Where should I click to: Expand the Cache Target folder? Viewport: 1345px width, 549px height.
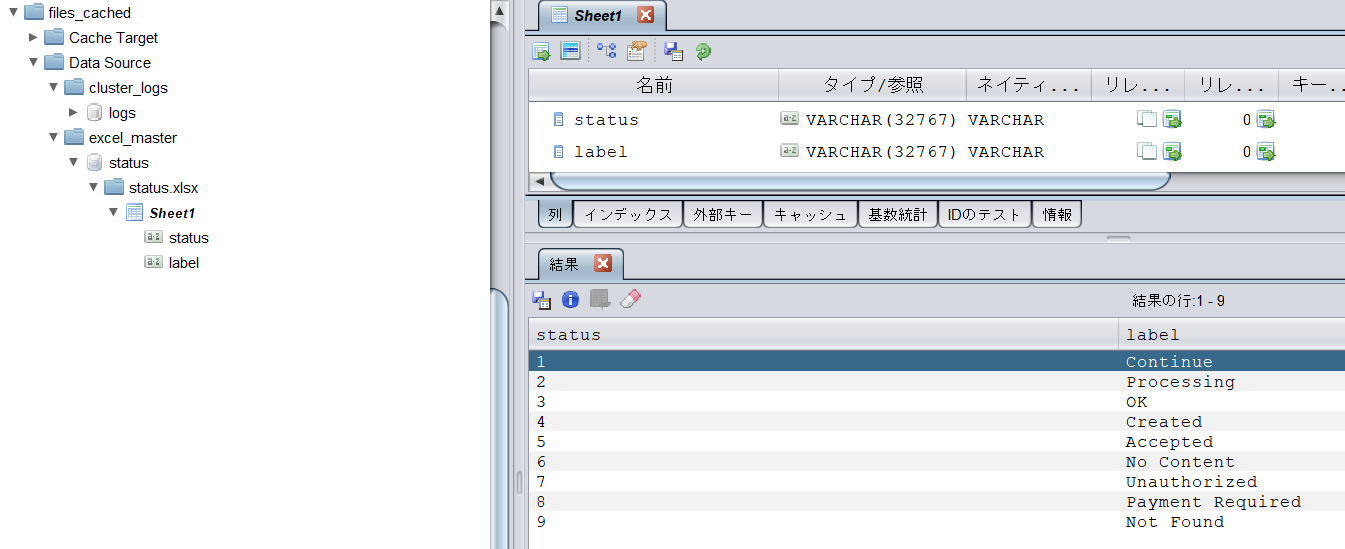(33, 37)
